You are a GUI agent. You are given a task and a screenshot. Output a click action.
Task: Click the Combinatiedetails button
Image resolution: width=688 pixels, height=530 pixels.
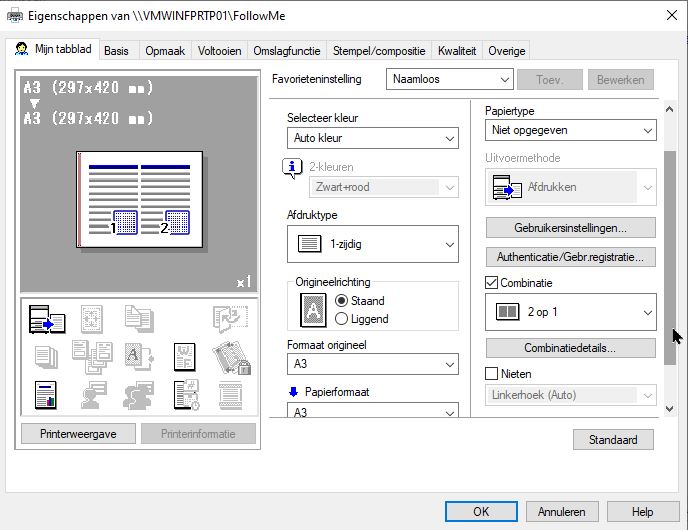[570, 348]
